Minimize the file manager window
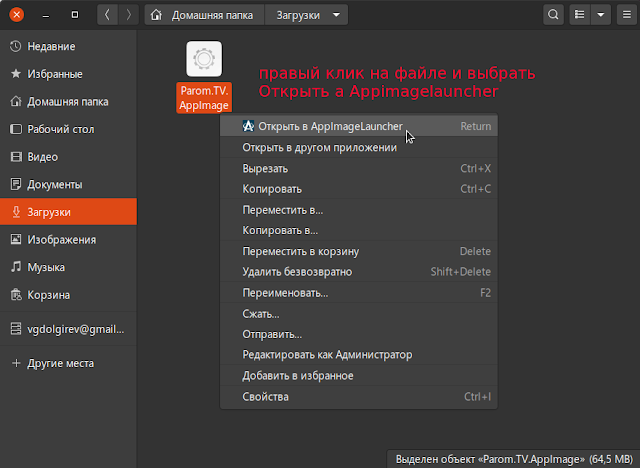This screenshot has height=468, width=640. [x=46, y=15]
